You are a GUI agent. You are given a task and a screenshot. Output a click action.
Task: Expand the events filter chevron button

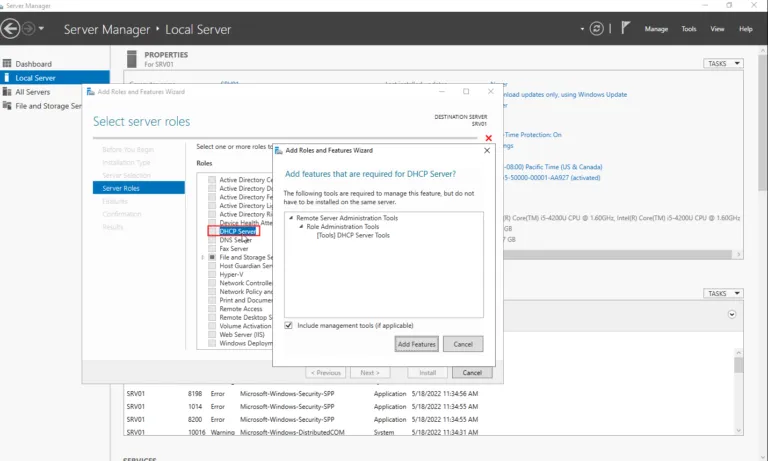point(732,315)
